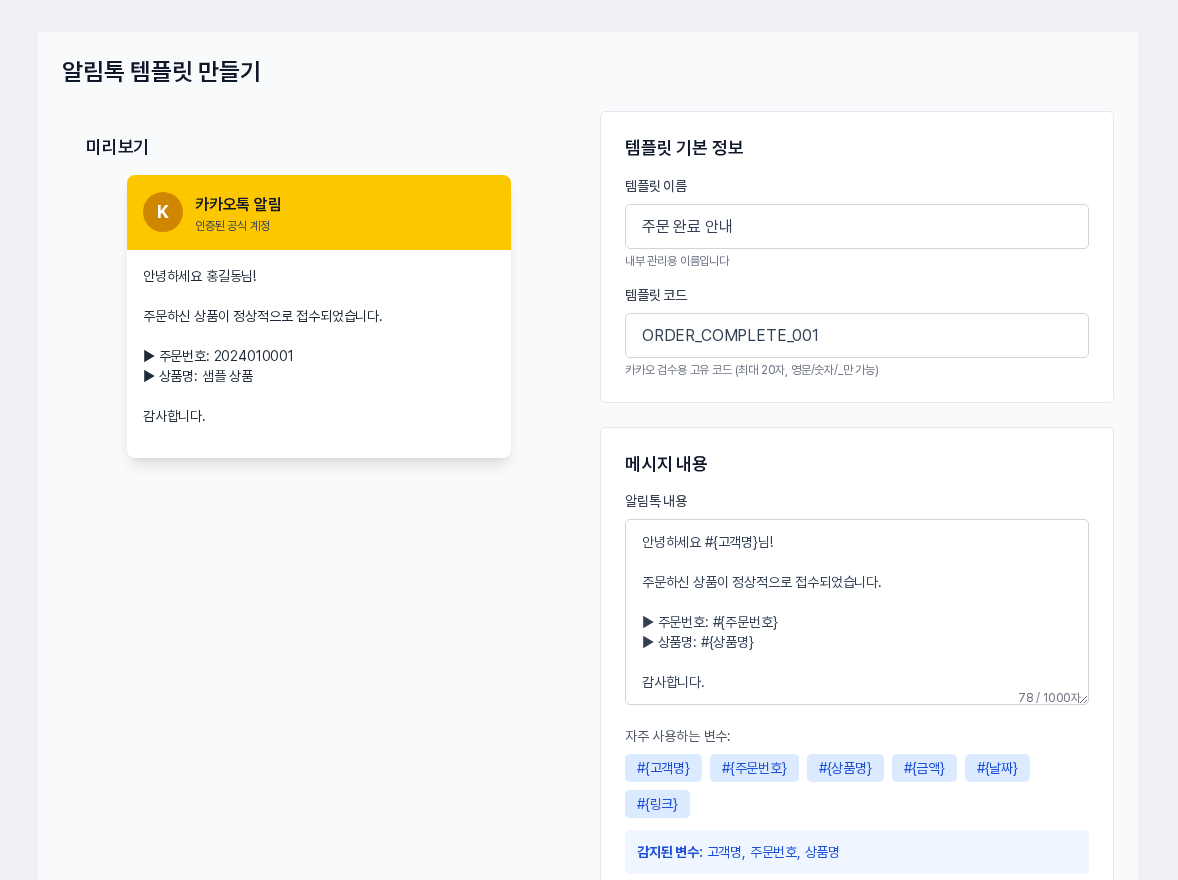Click preview line 주문번호: 2024010001

219,355
